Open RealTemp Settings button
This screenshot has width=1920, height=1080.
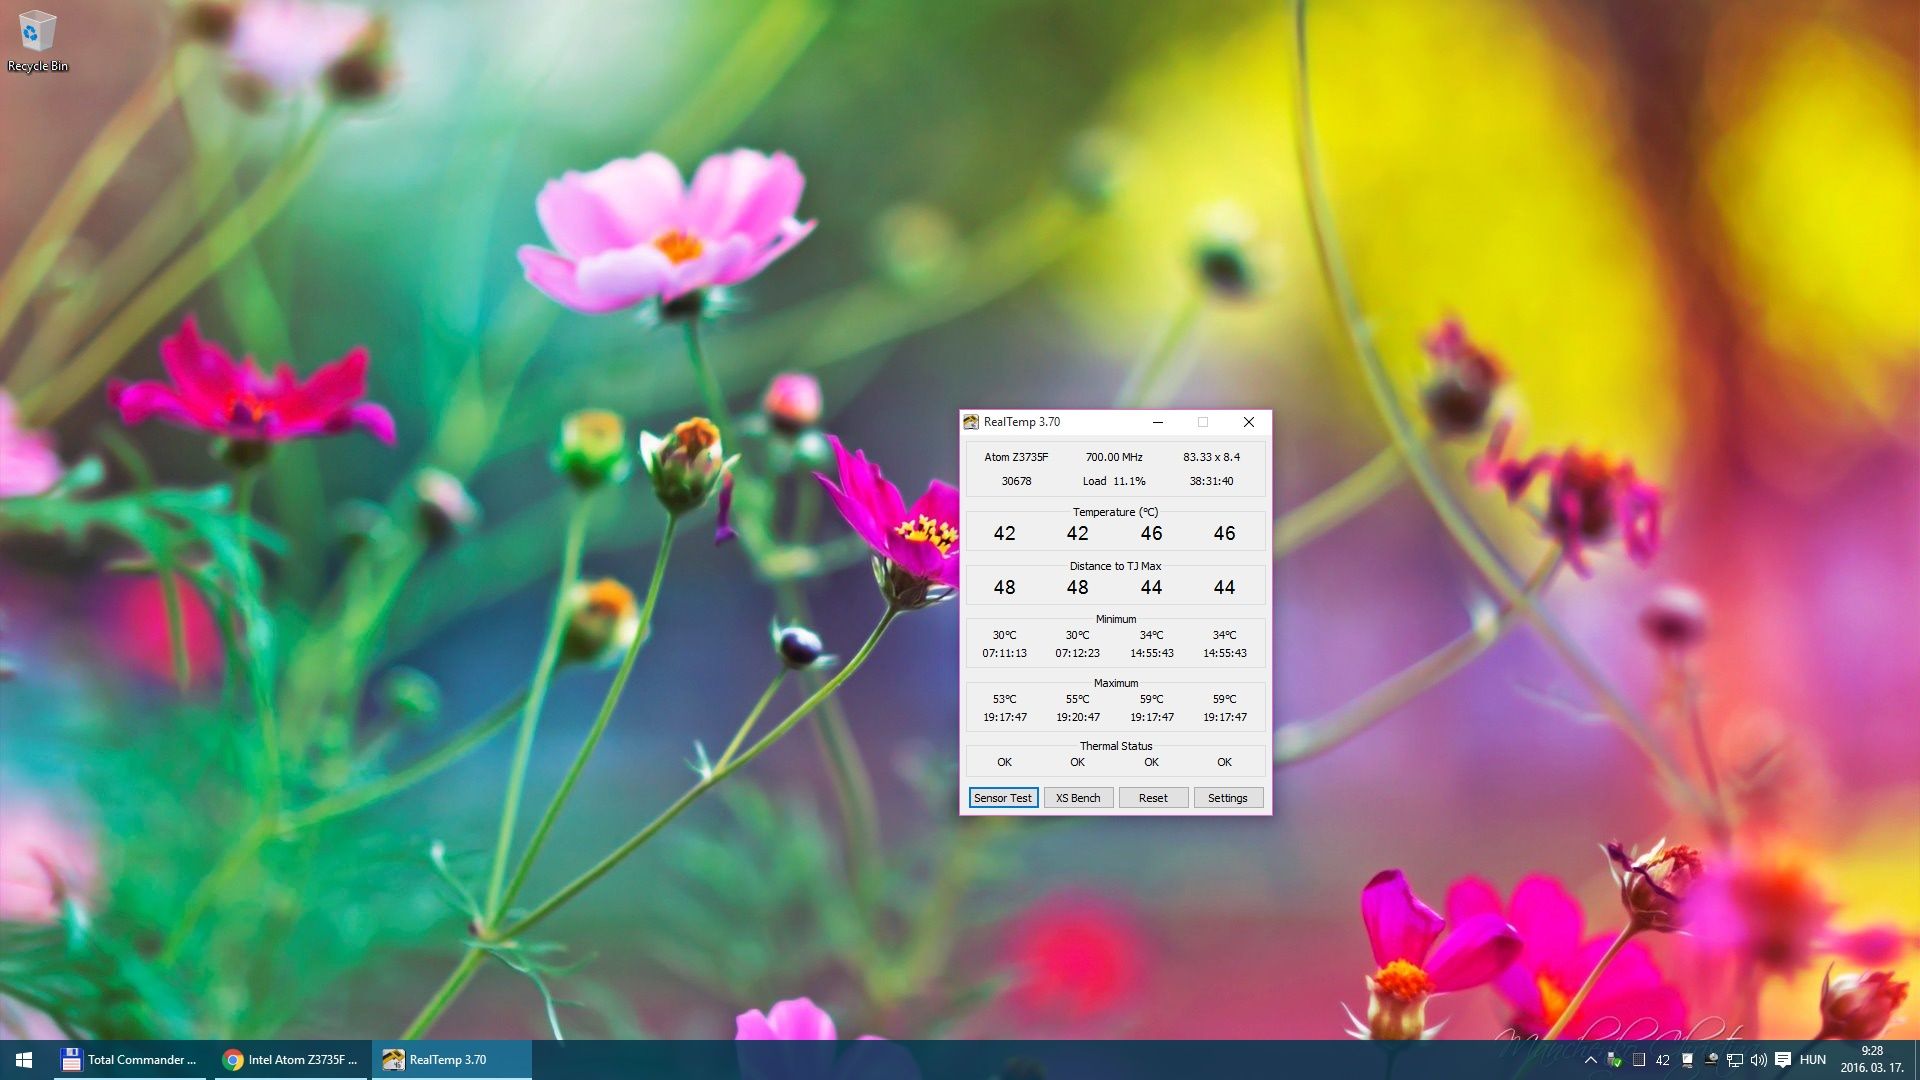coord(1228,798)
